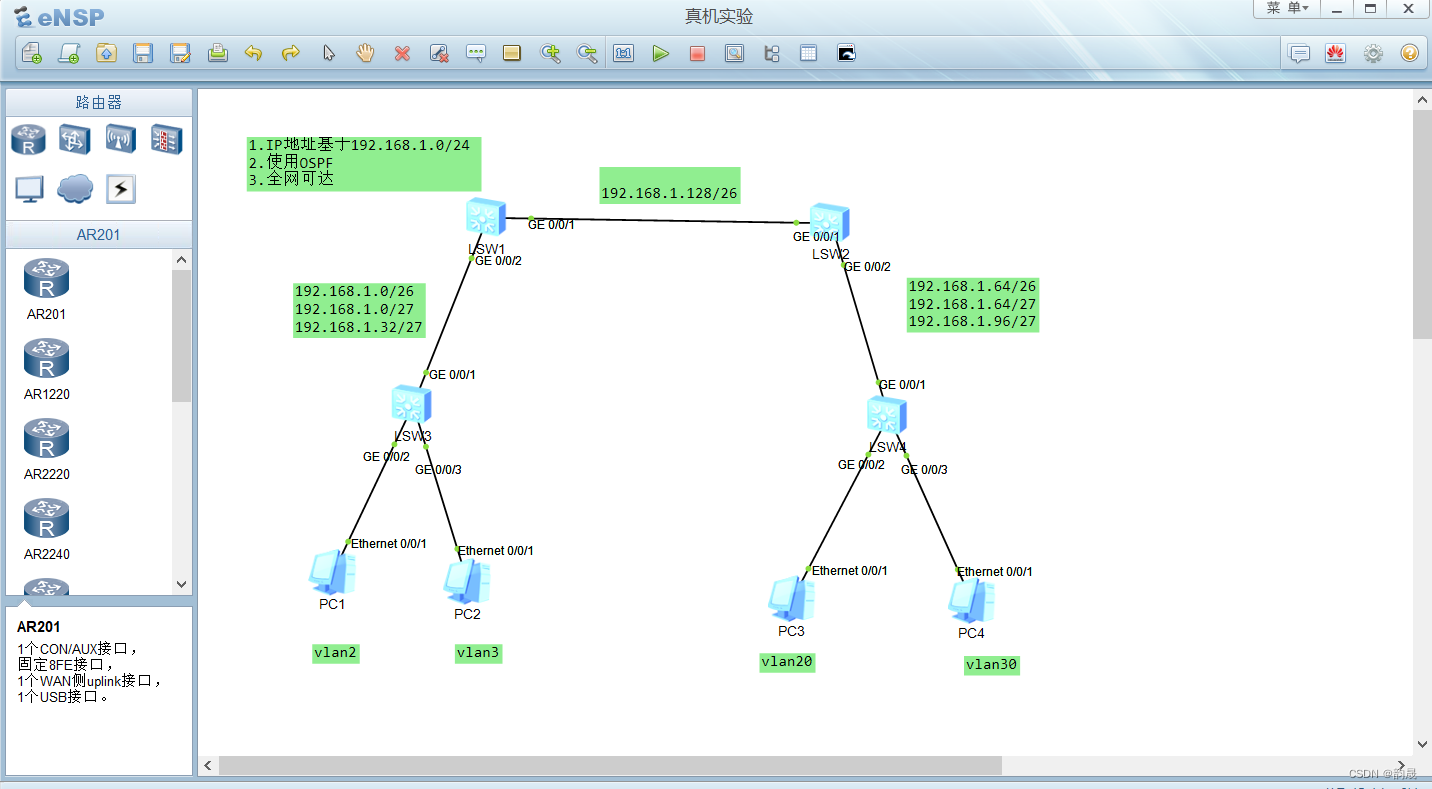
Task: Pick the AR2240 router model
Action: coord(46,520)
